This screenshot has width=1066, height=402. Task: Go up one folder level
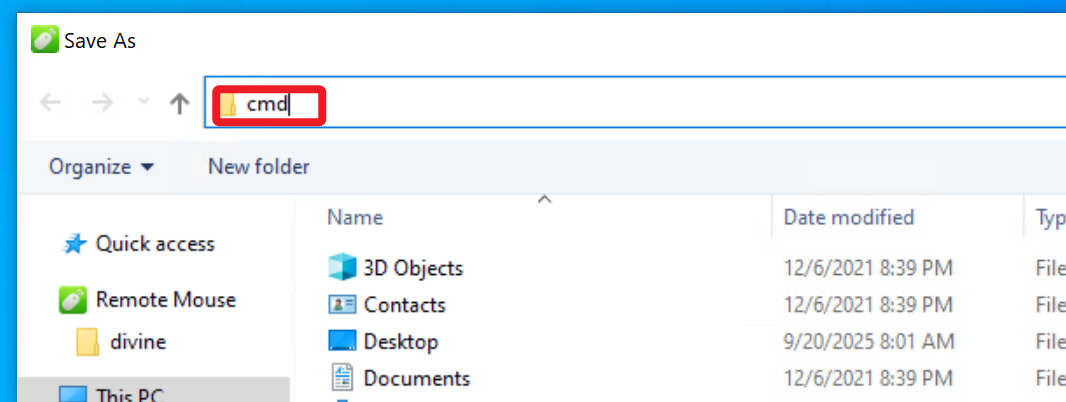[x=180, y=103]
